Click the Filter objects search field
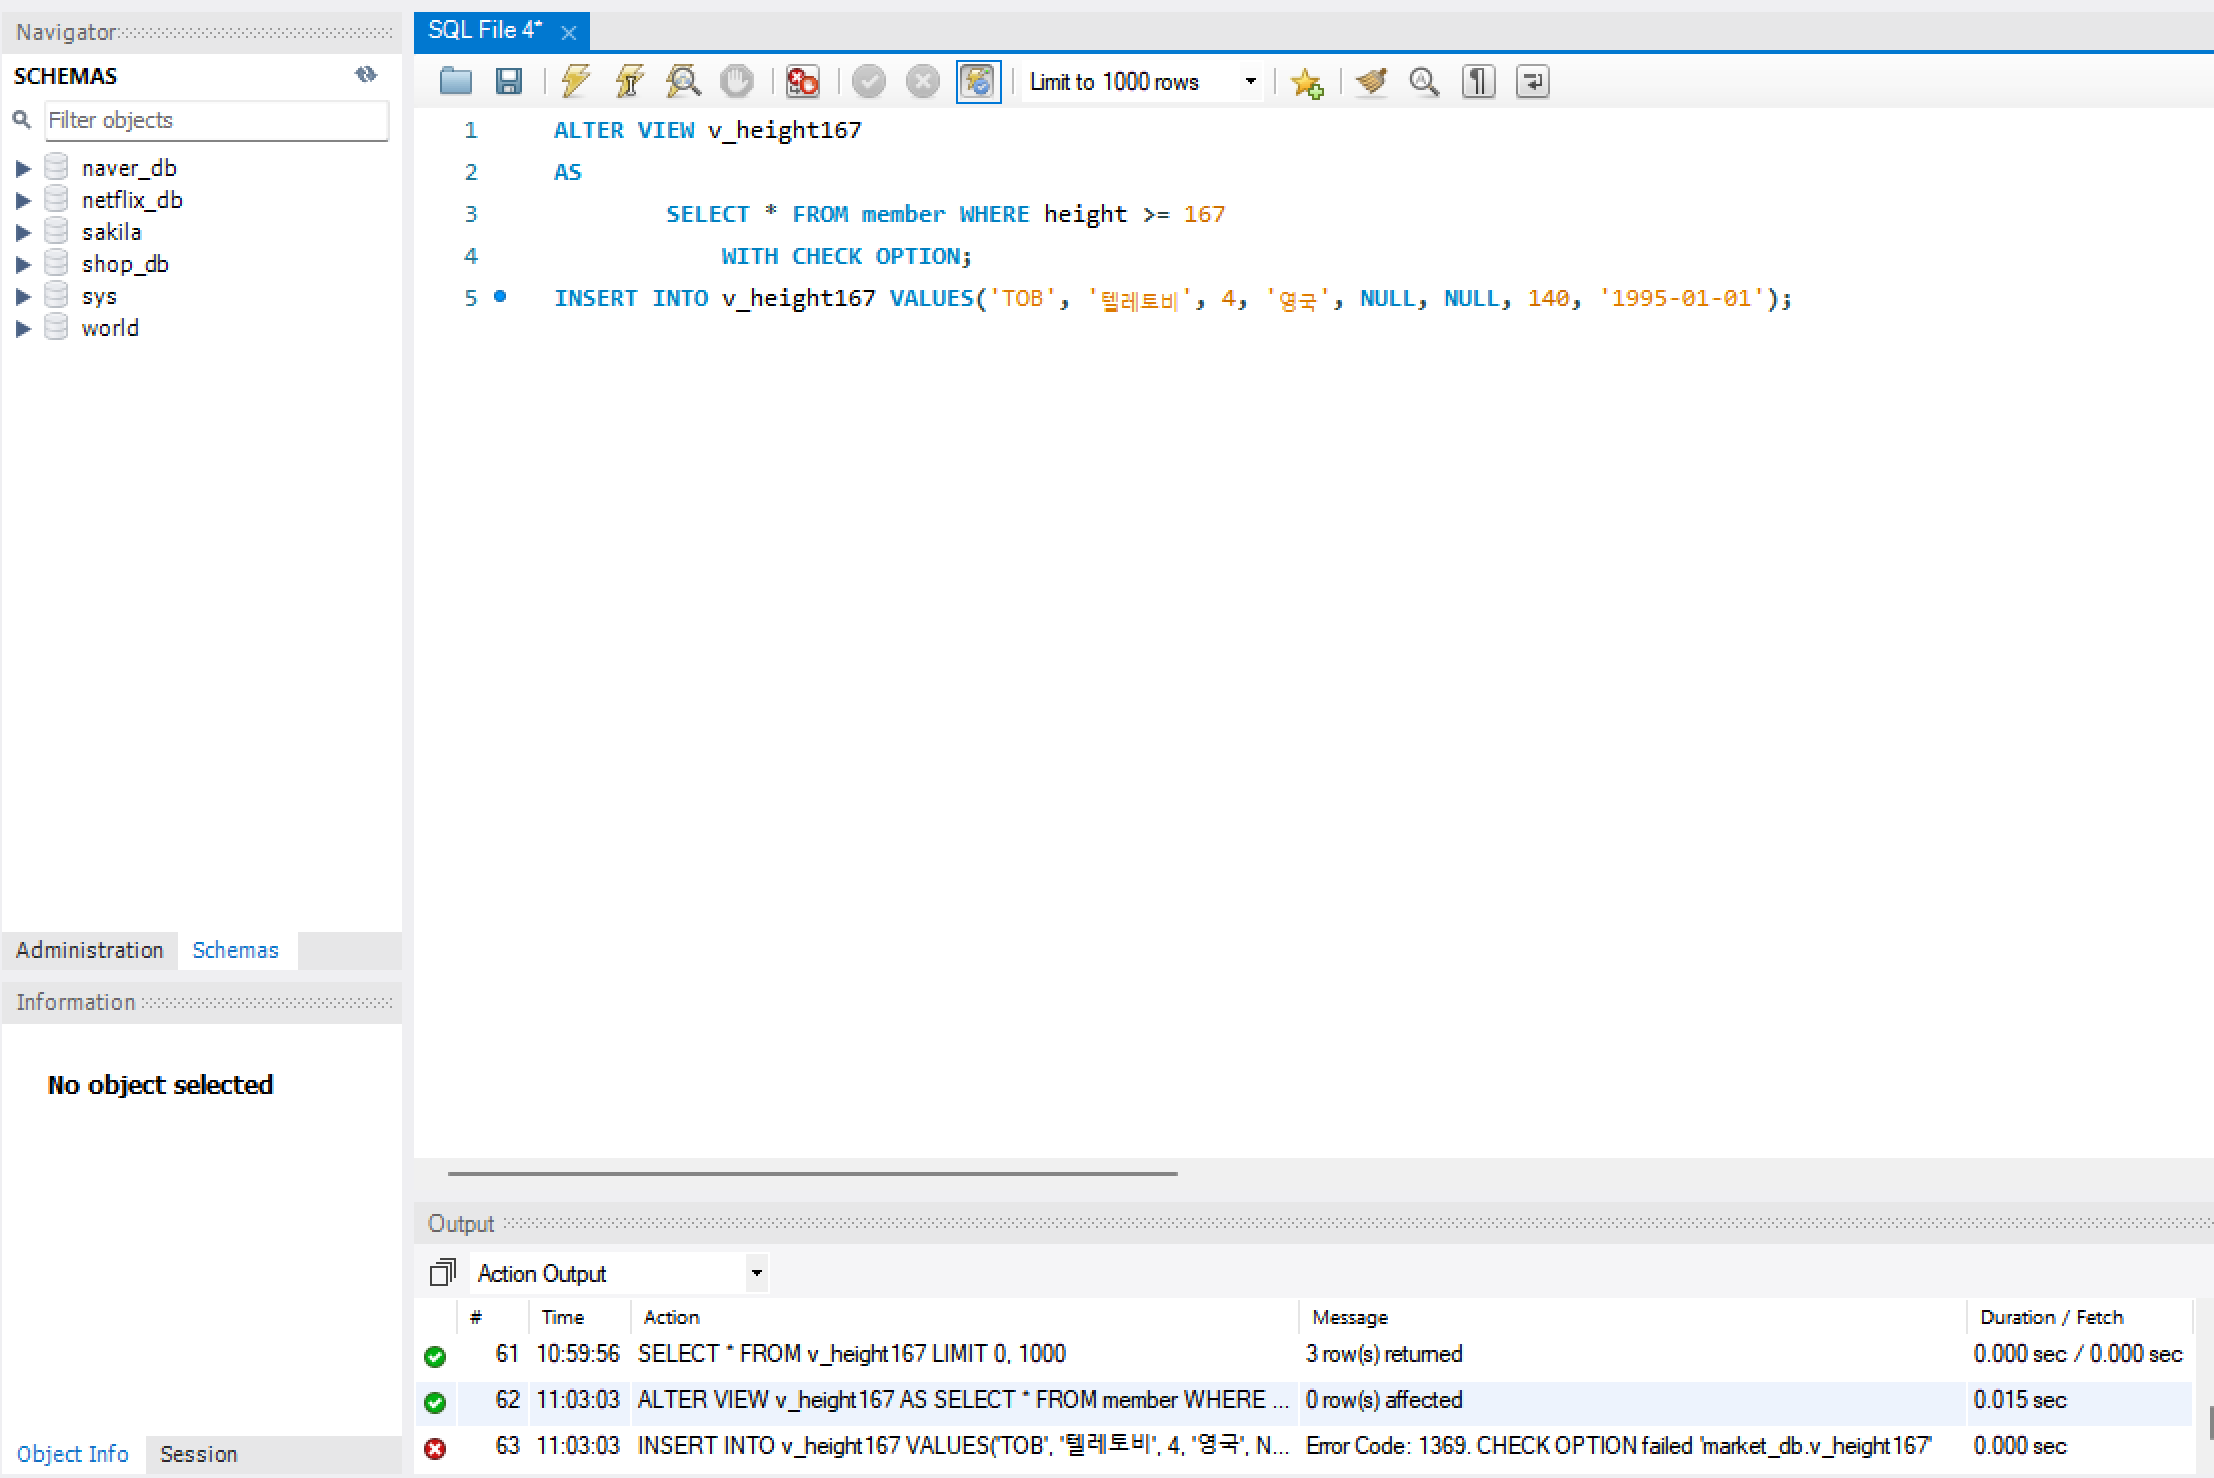 [216, 120]
